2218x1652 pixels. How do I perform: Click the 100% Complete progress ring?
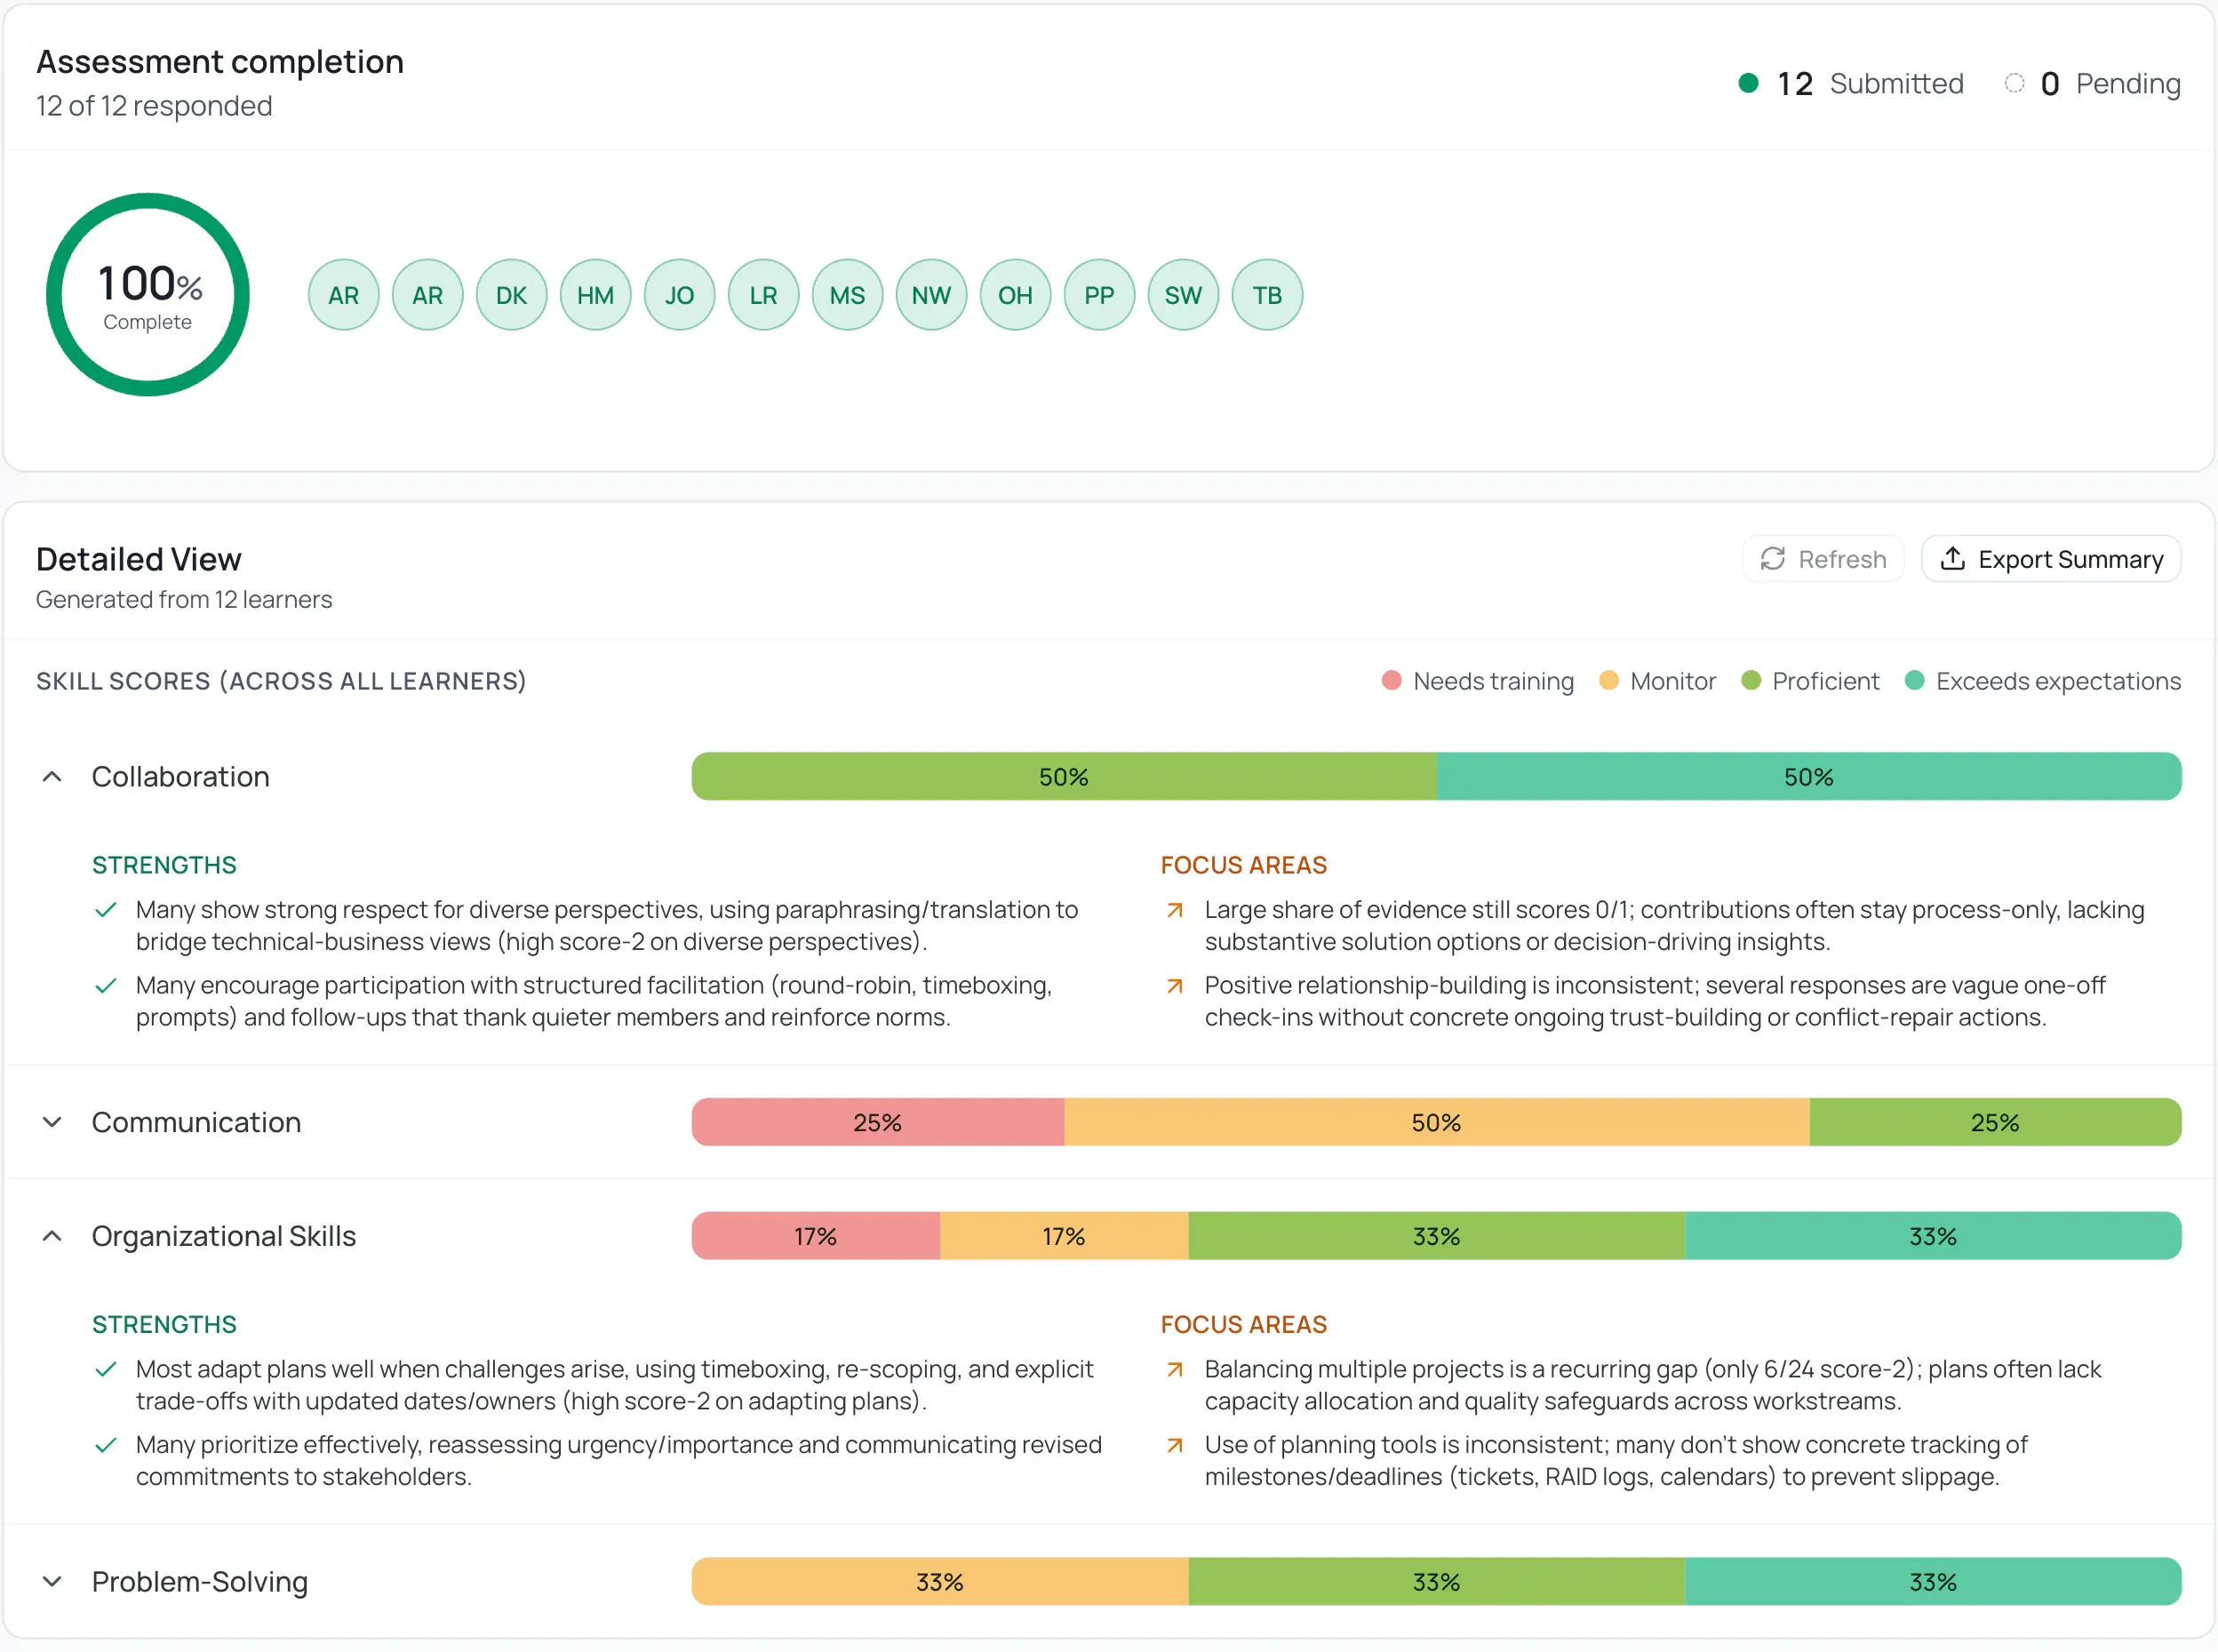point(148,295)
